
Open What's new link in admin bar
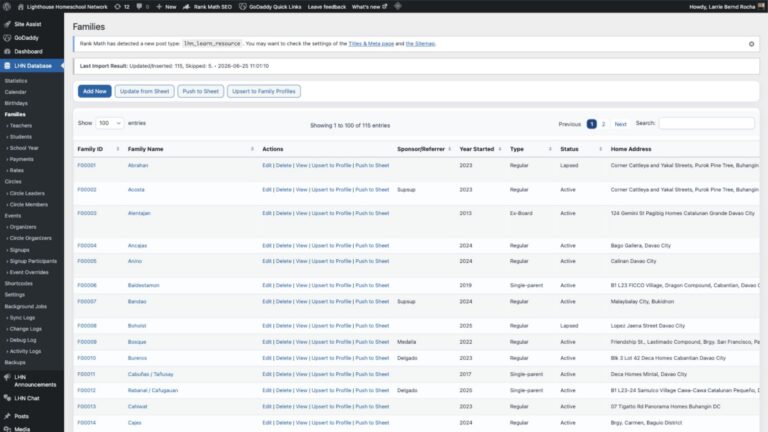coord(369,7)
